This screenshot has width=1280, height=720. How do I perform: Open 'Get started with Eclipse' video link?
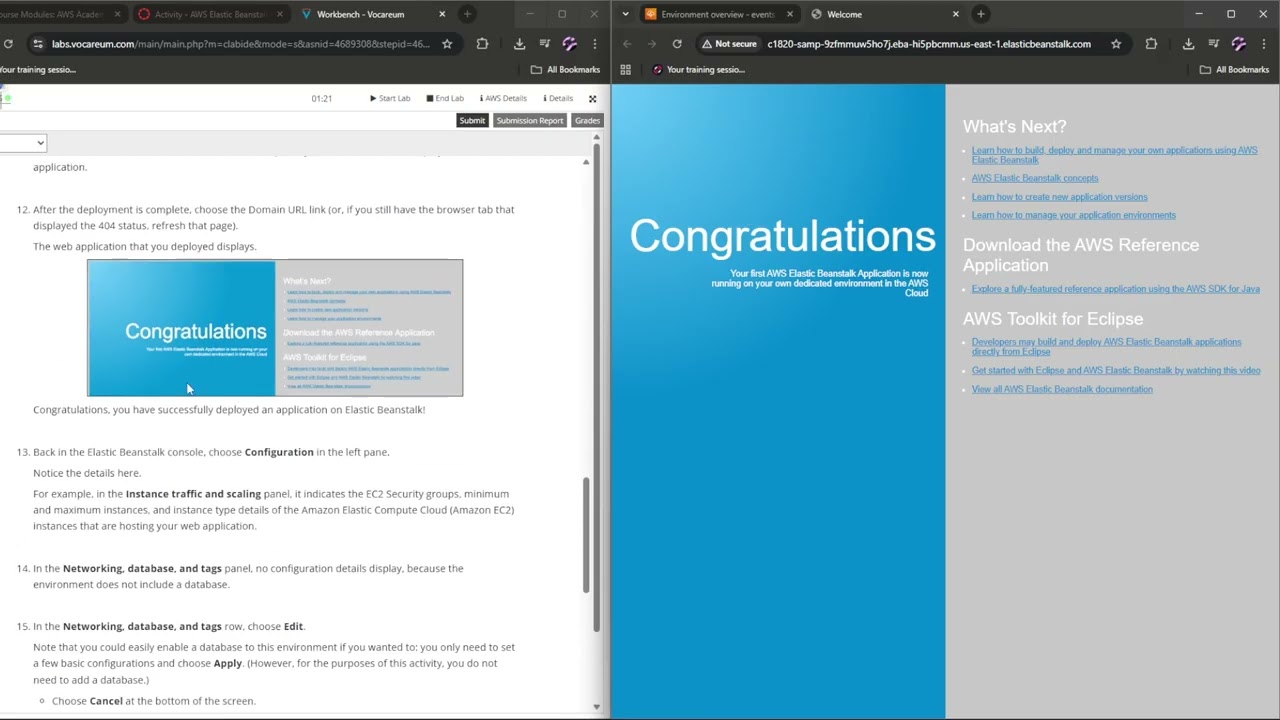click(1115, 370)
